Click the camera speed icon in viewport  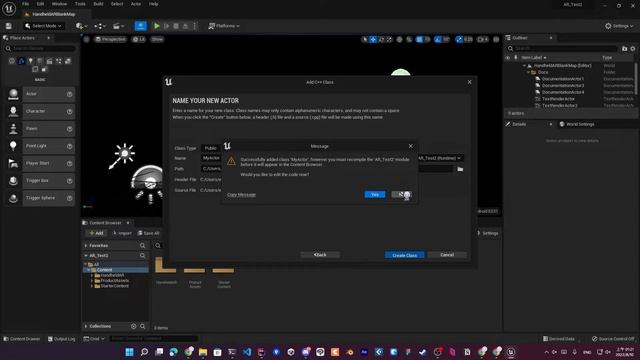pyautogui.click(x=482, y=40)
